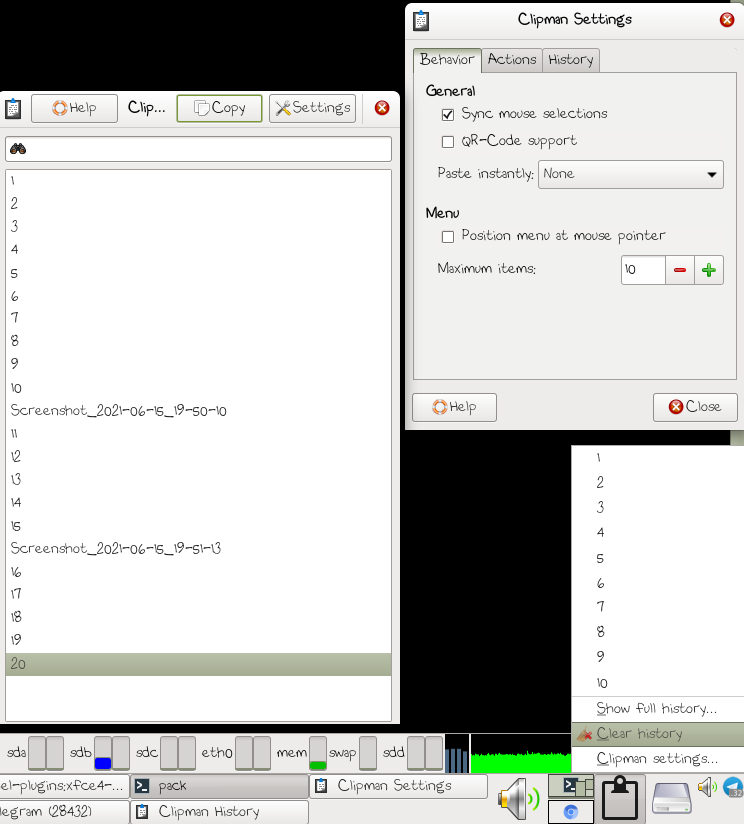Copy the selected history entry

pos(219,108)
